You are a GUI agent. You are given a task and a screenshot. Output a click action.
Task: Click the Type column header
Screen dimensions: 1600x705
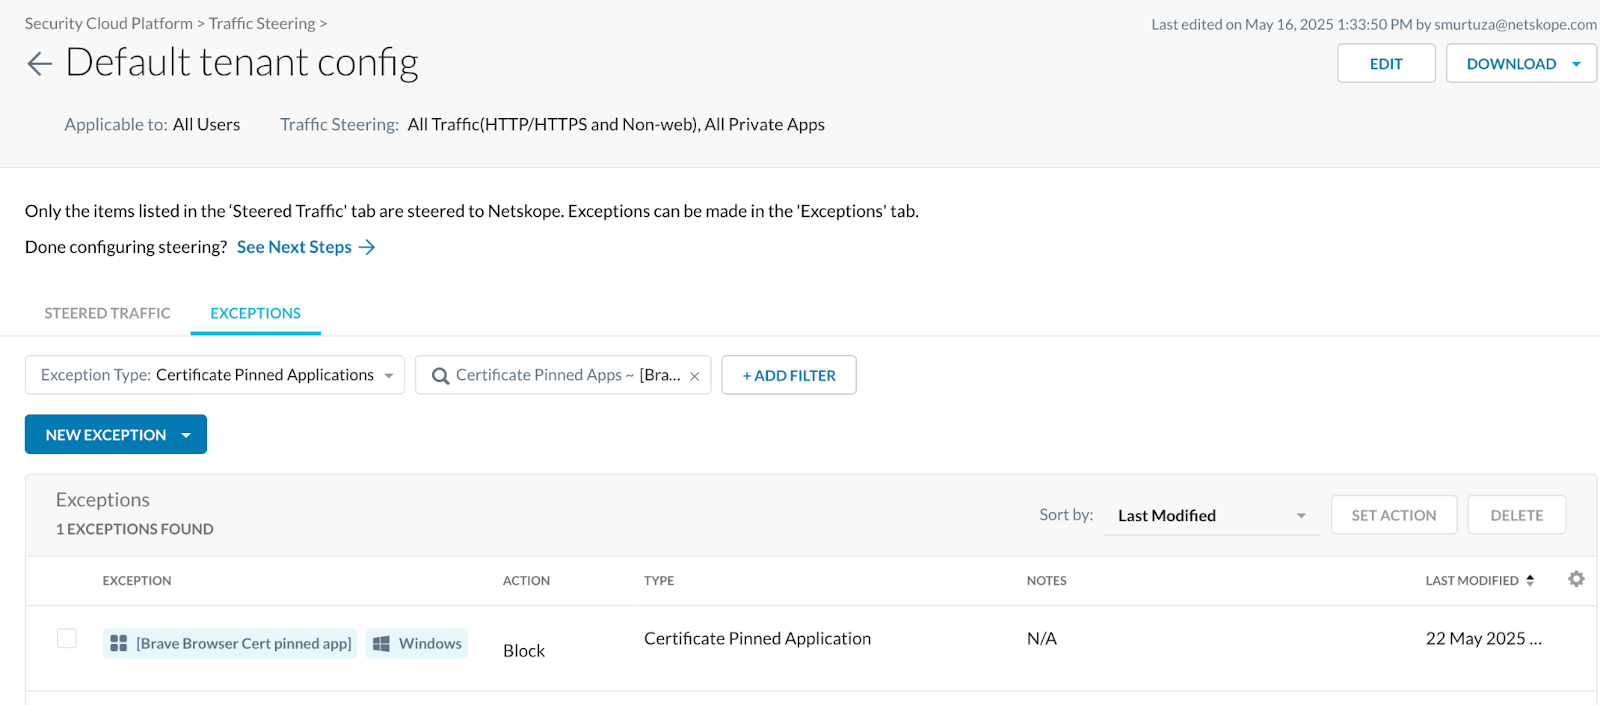(x=659, y=580)
